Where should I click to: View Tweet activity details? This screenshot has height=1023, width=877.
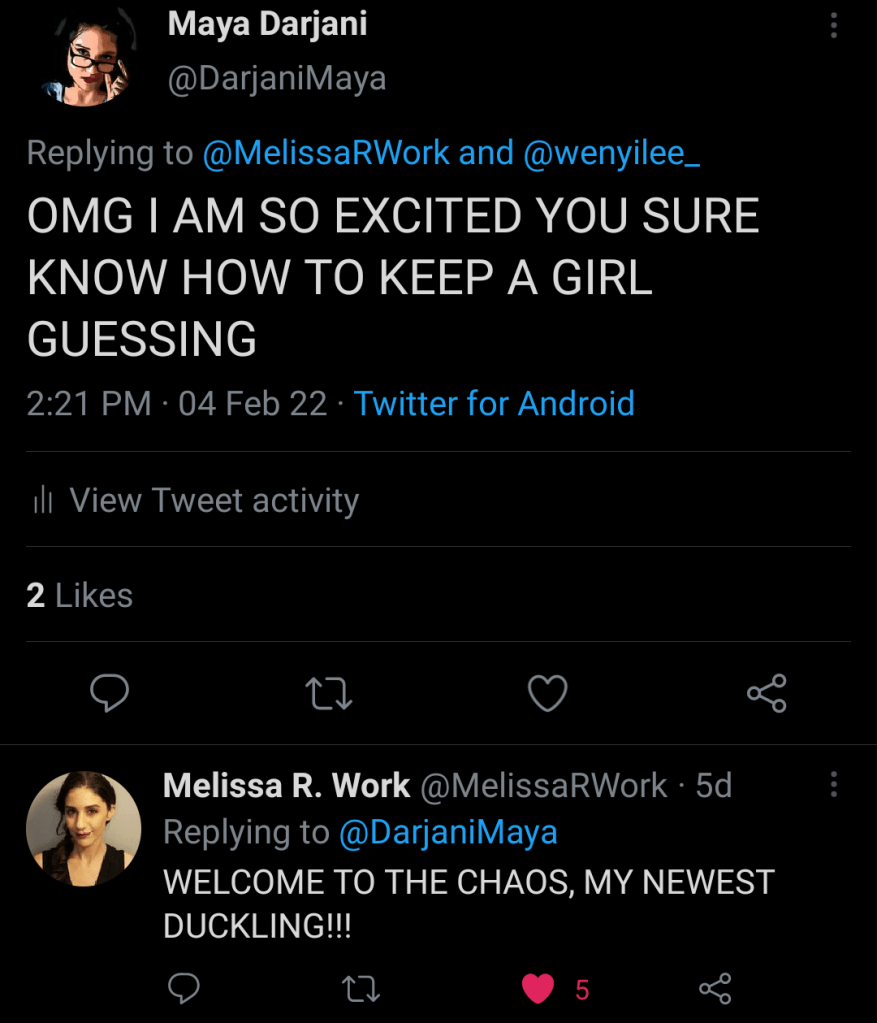click(213, 500)
